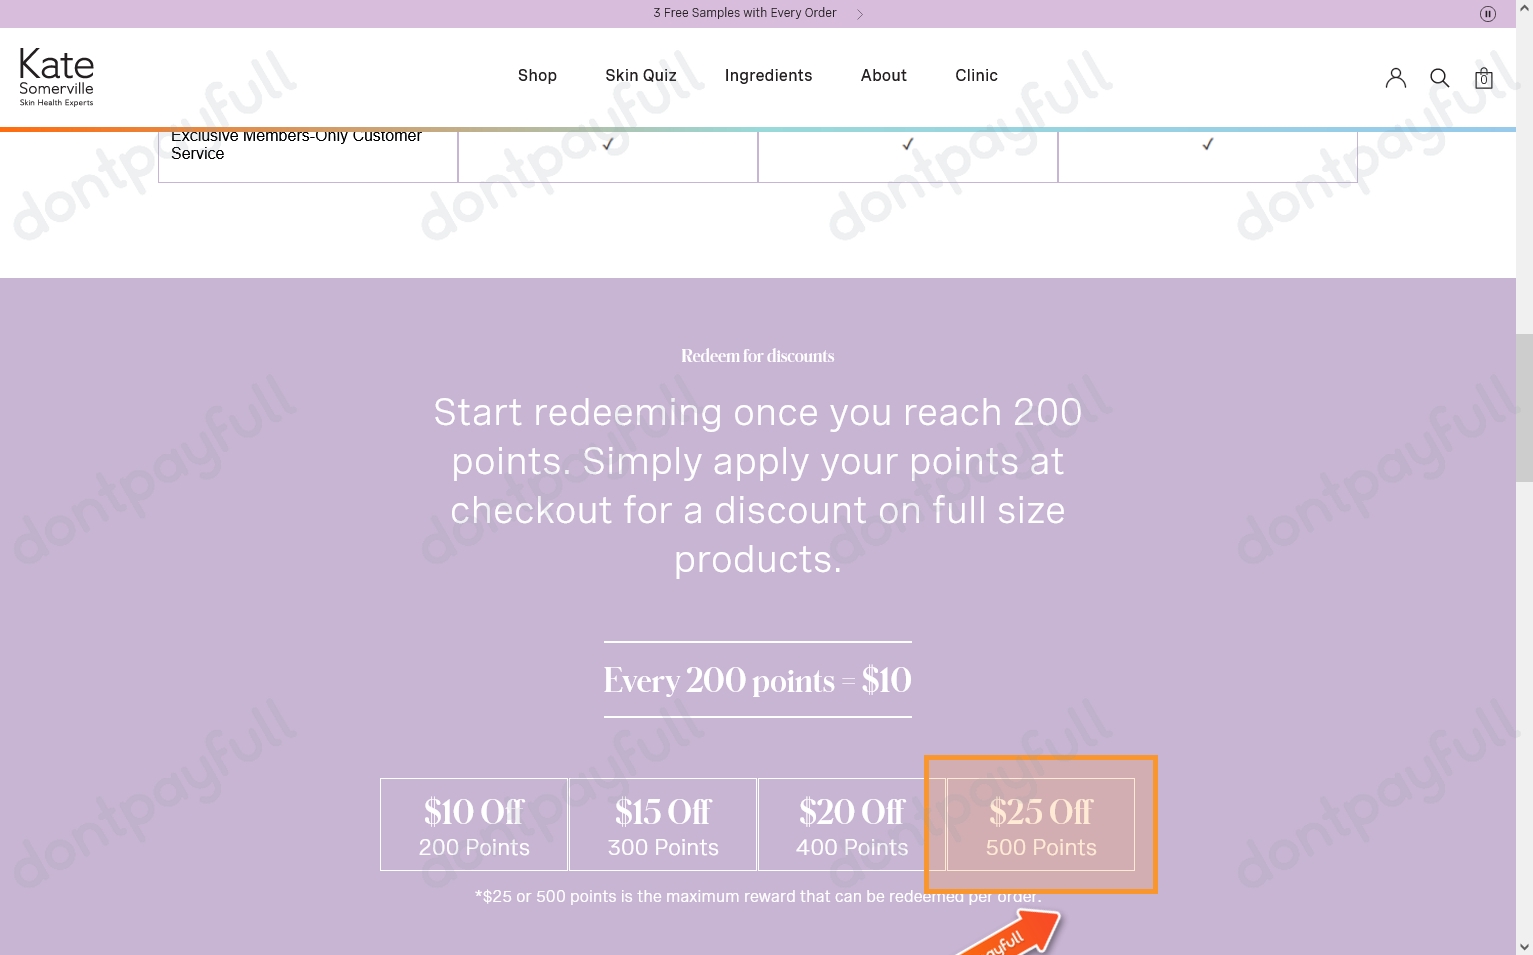Open the site search
This screenshot has height=955, width=1533.
1439,77
